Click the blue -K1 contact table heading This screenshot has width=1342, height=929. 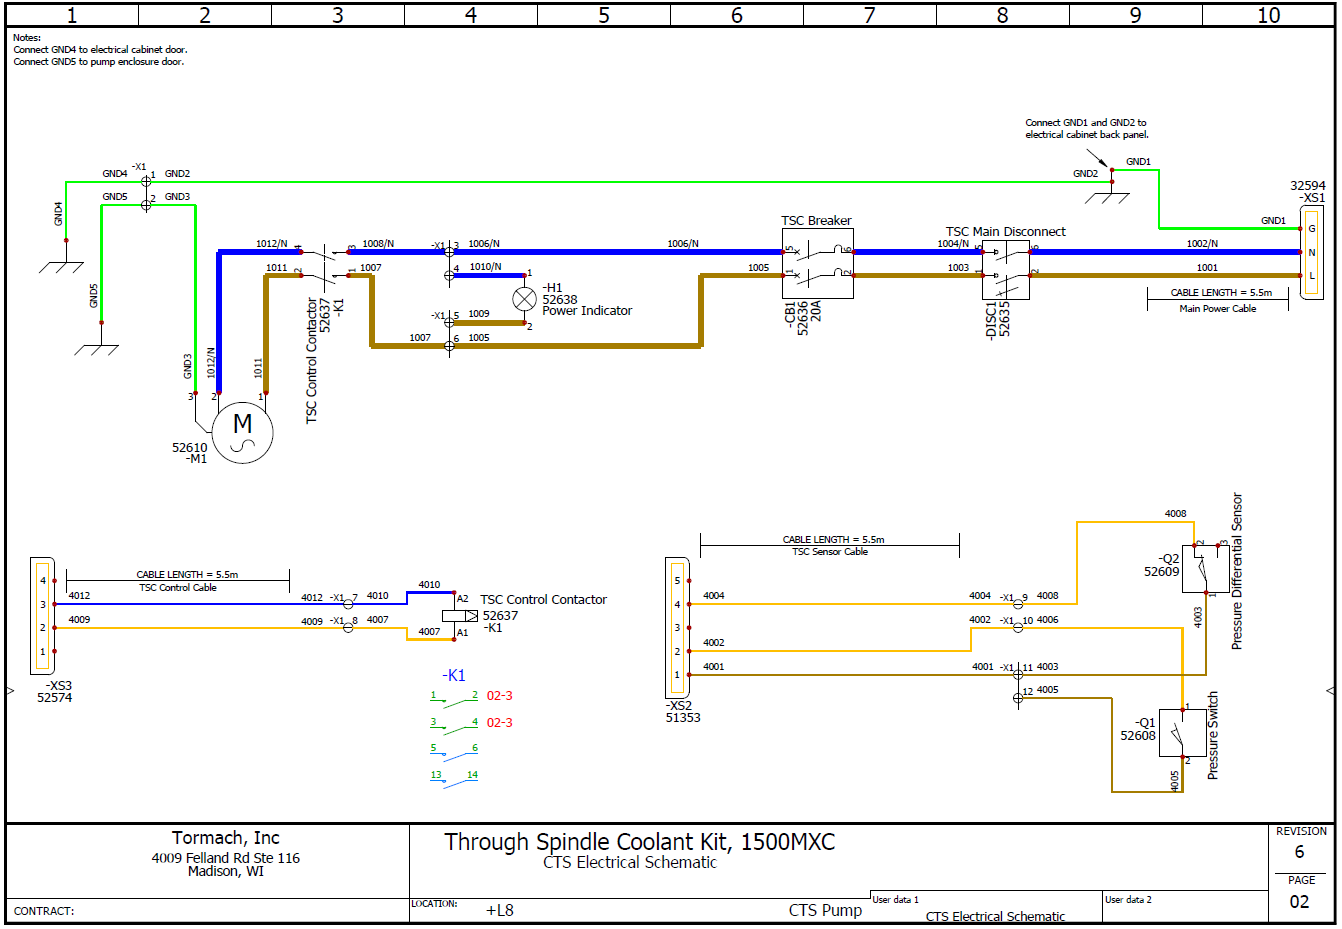454,676
